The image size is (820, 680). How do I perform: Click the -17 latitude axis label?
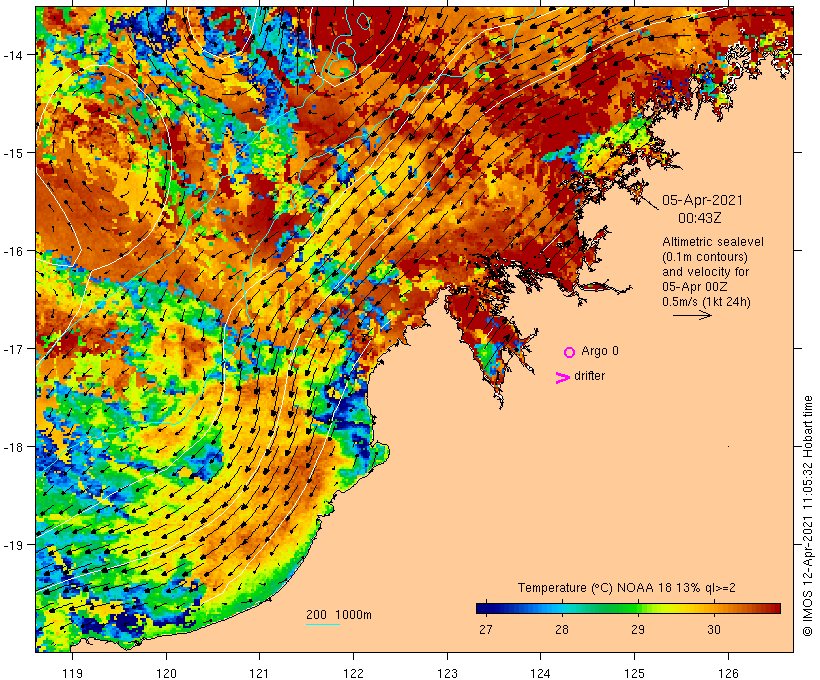pos(12,349)
